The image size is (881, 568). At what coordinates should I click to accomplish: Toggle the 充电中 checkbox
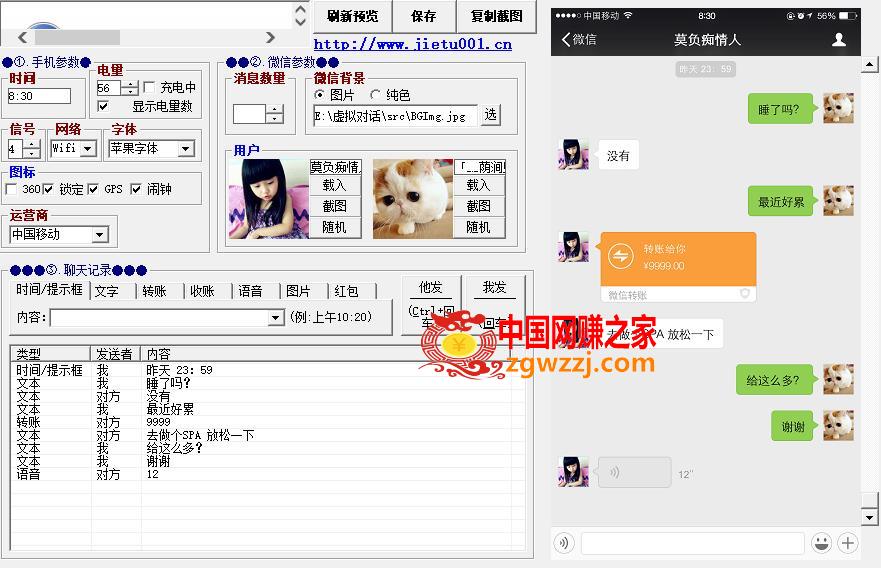coord(149,87)
